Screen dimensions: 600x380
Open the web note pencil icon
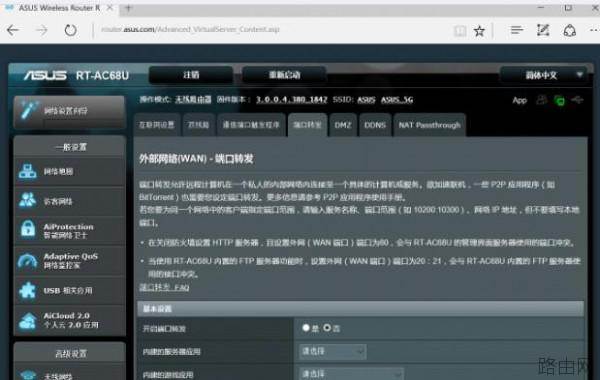coord(543,30)
